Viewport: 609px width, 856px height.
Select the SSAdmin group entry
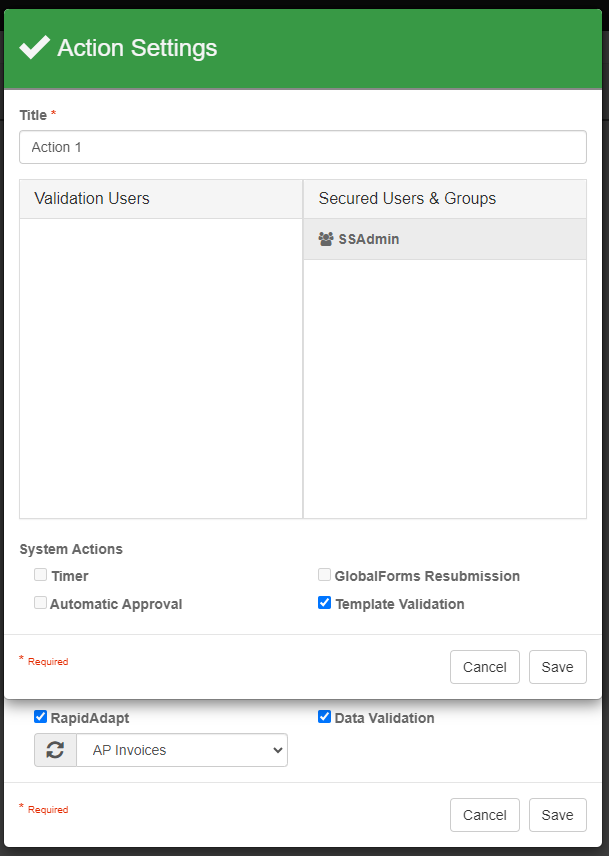tap(368, 240)
